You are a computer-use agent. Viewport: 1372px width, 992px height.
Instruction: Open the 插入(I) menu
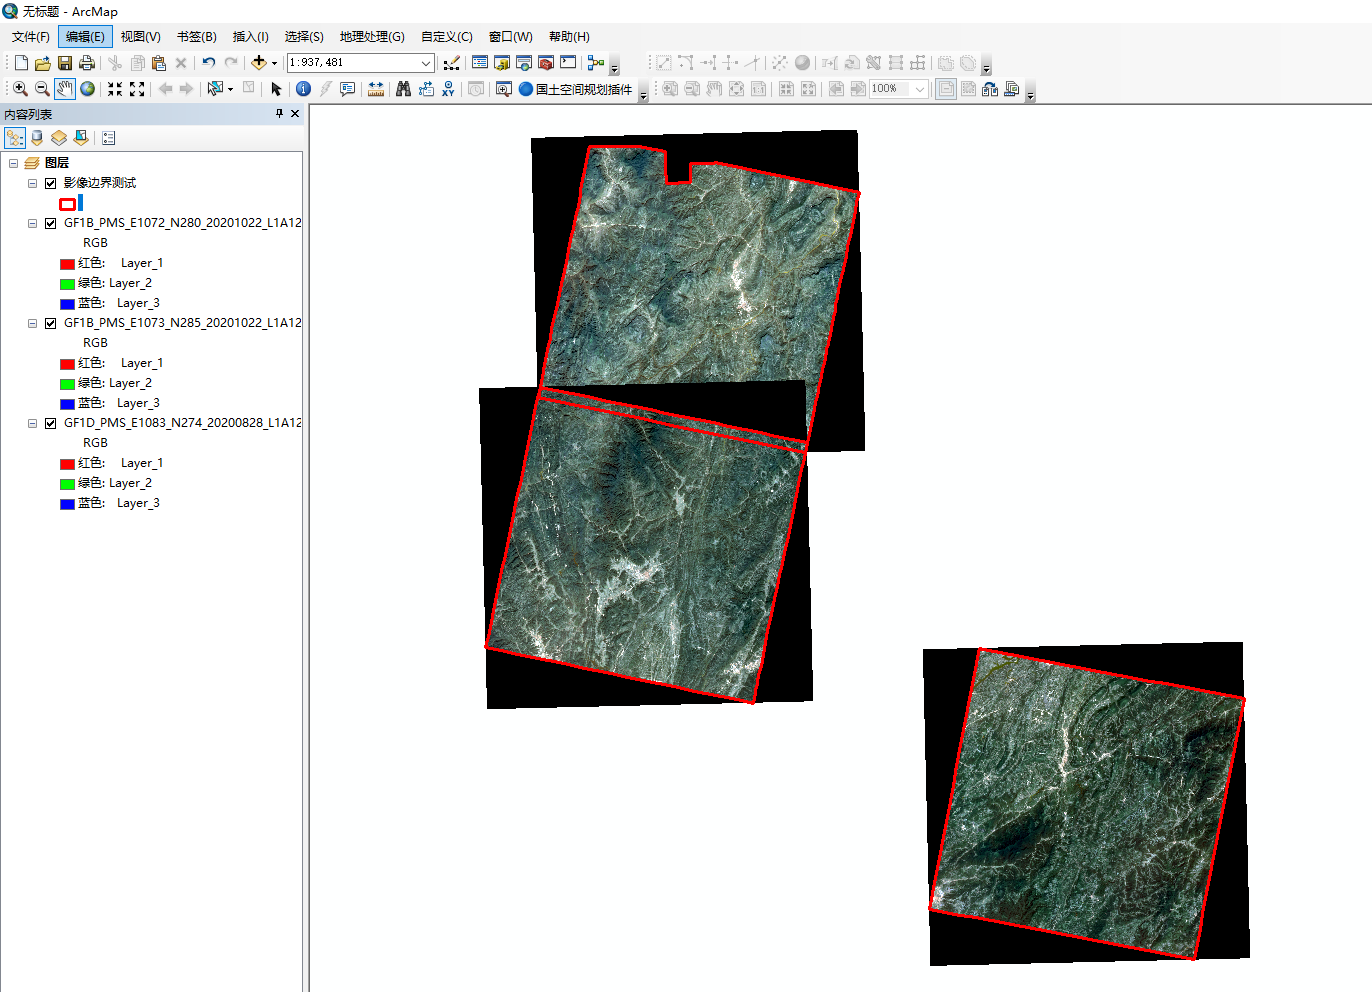point(251,37)
